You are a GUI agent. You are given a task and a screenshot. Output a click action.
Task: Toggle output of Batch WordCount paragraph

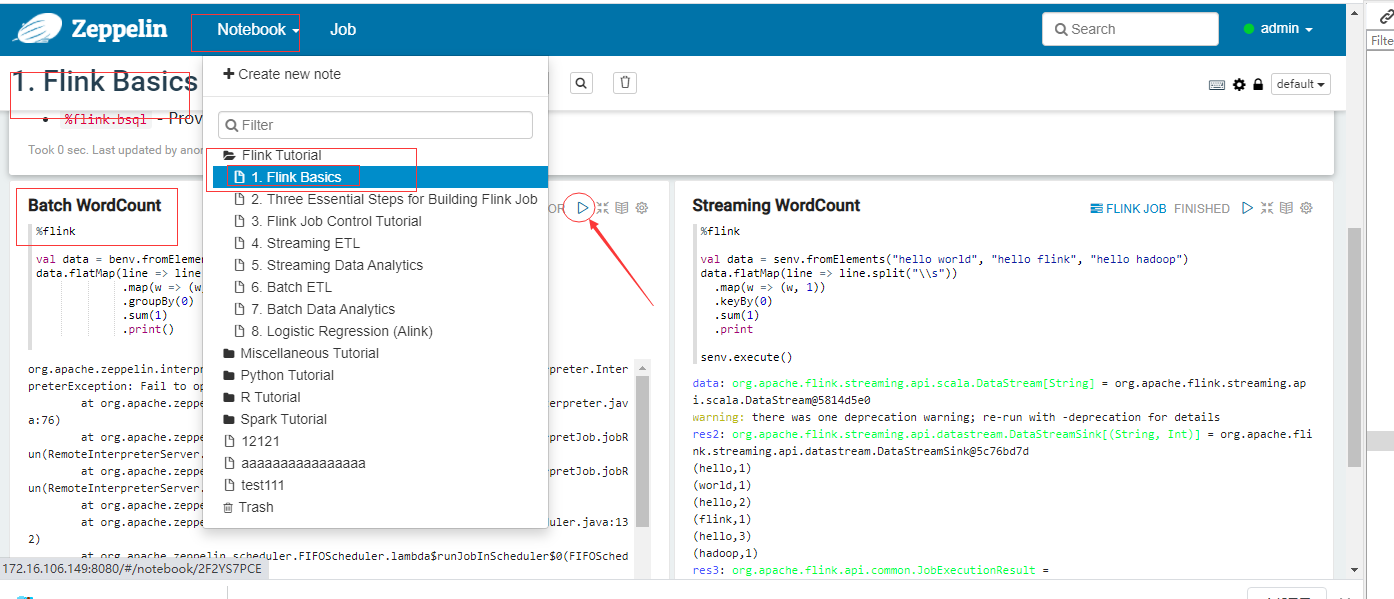[x=621, y=208]
